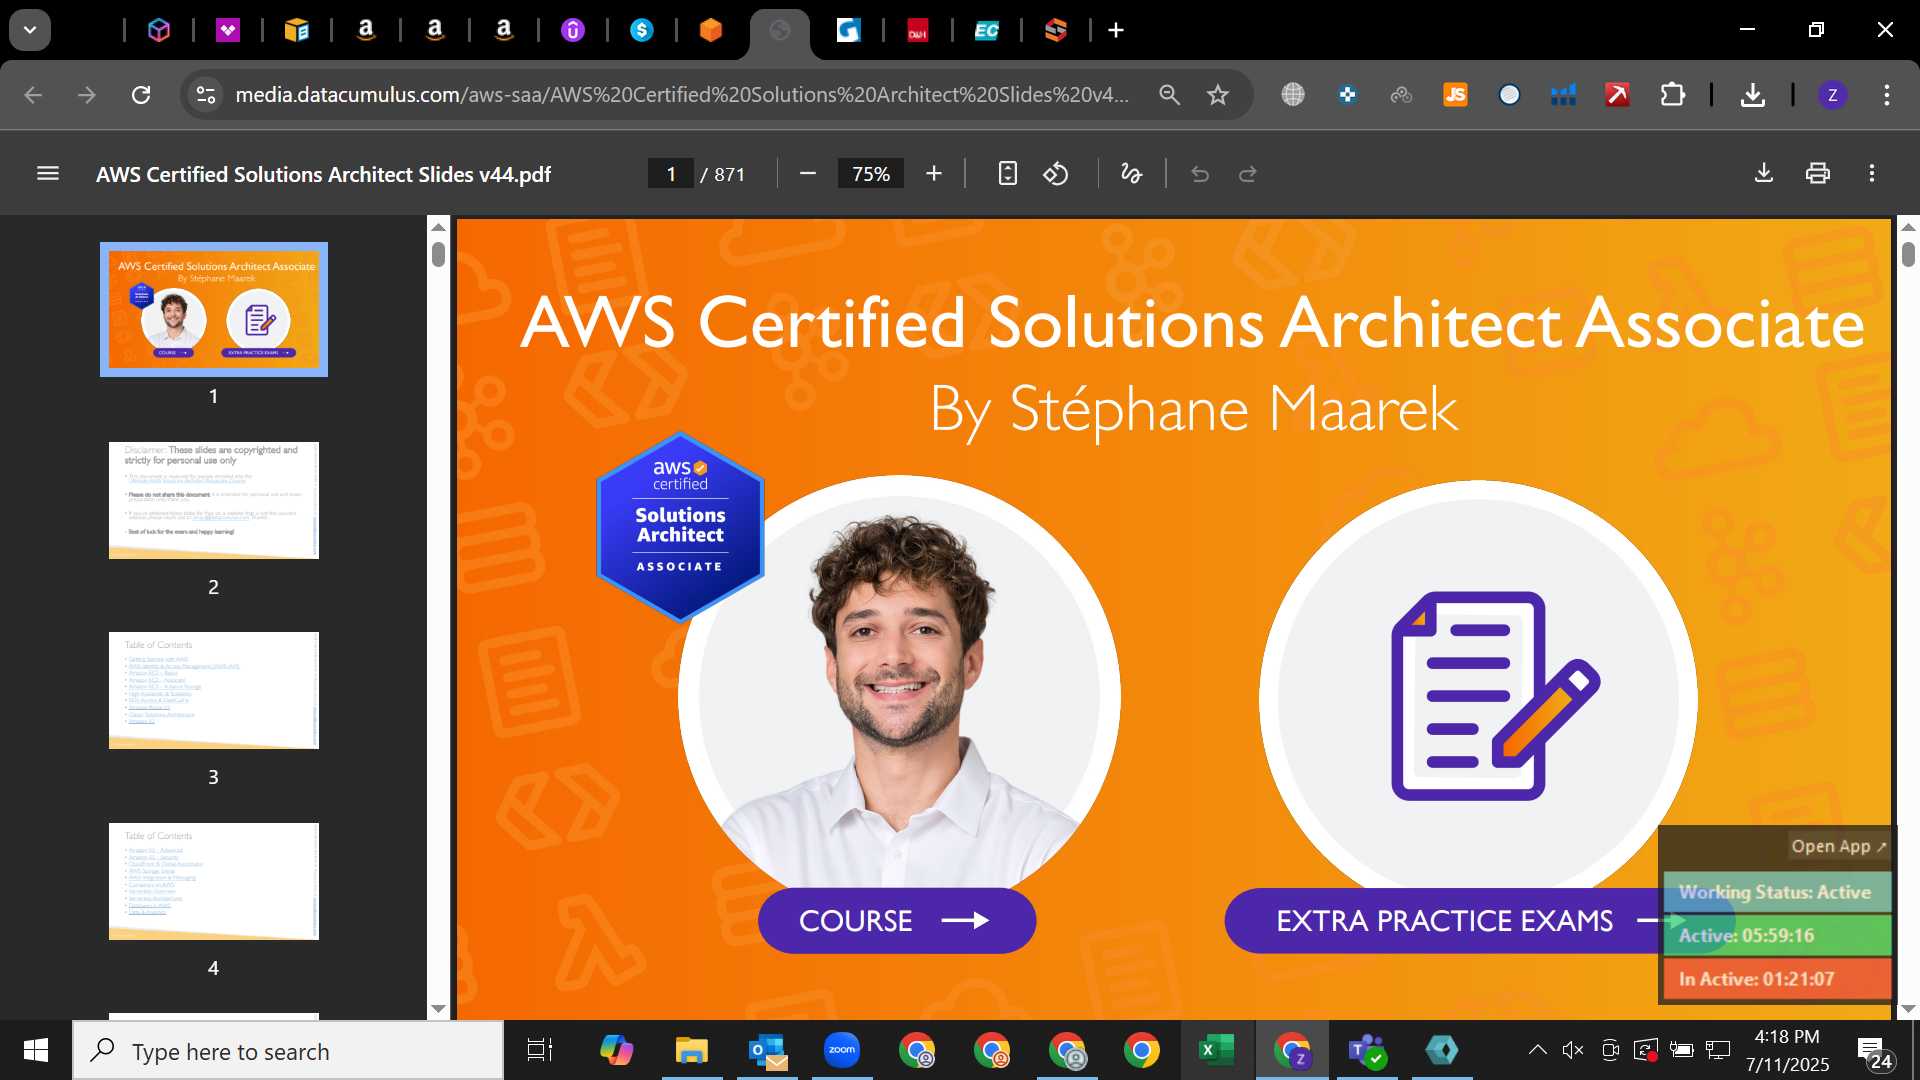The width and height of the screenshot is (1920, 1080).
Task: Open the Windows Start menu
Action: point(36,1051)
